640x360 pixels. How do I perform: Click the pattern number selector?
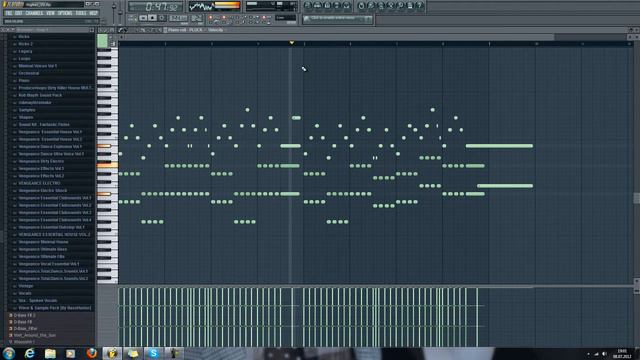point(196,18)
